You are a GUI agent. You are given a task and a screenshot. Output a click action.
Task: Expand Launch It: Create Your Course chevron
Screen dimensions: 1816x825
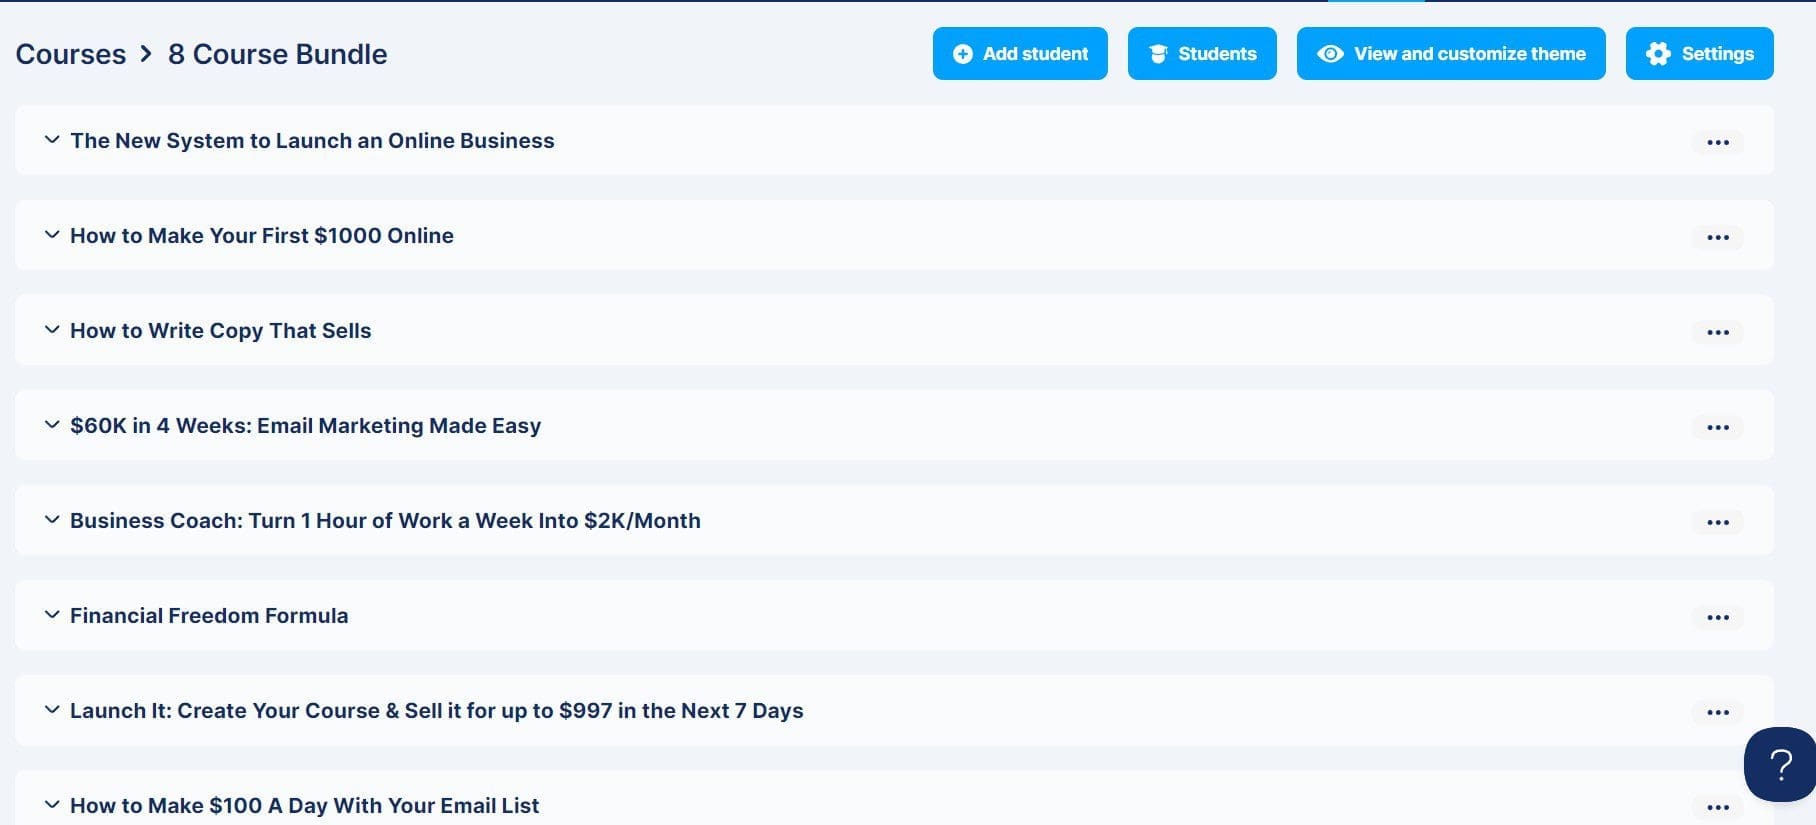(52, 710)
